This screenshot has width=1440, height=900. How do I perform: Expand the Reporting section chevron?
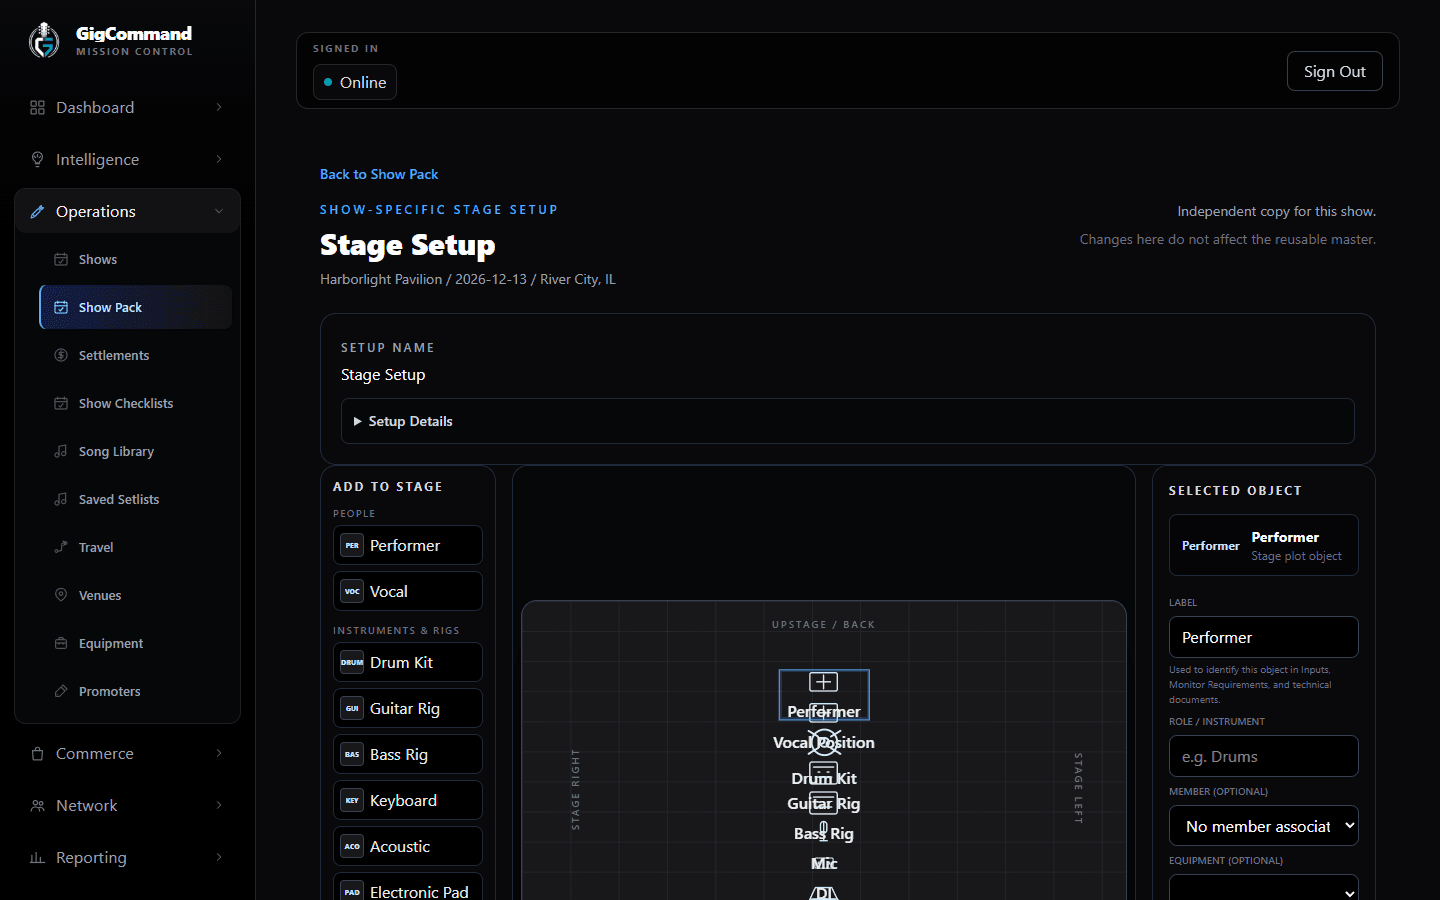point(219,857)
